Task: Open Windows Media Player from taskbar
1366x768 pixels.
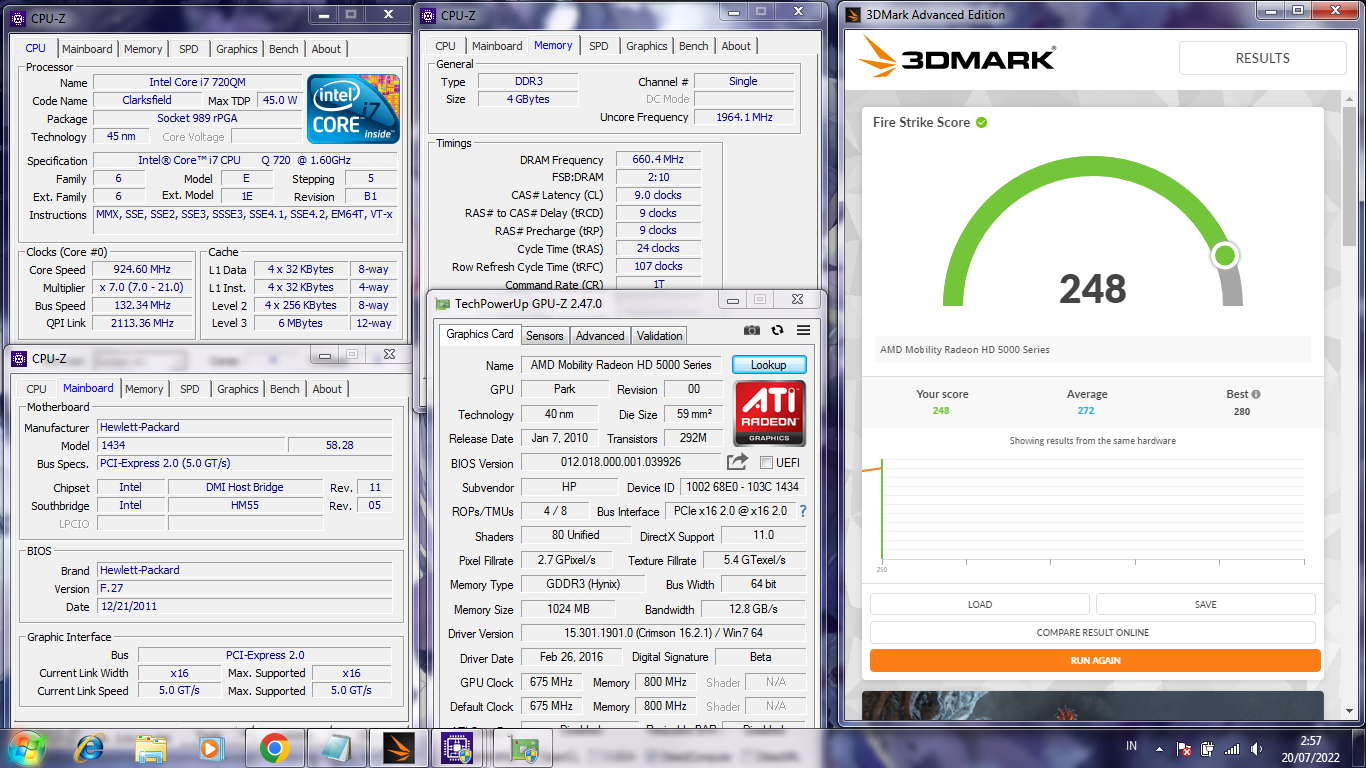Action: coord(210,748)
